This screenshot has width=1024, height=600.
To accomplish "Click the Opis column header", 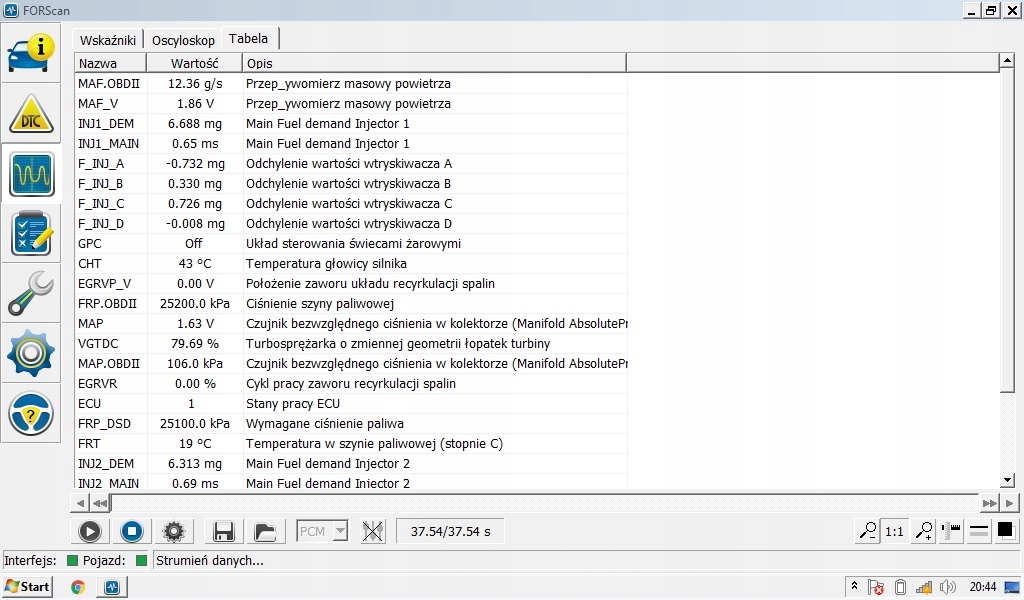I will click(434, 63).
